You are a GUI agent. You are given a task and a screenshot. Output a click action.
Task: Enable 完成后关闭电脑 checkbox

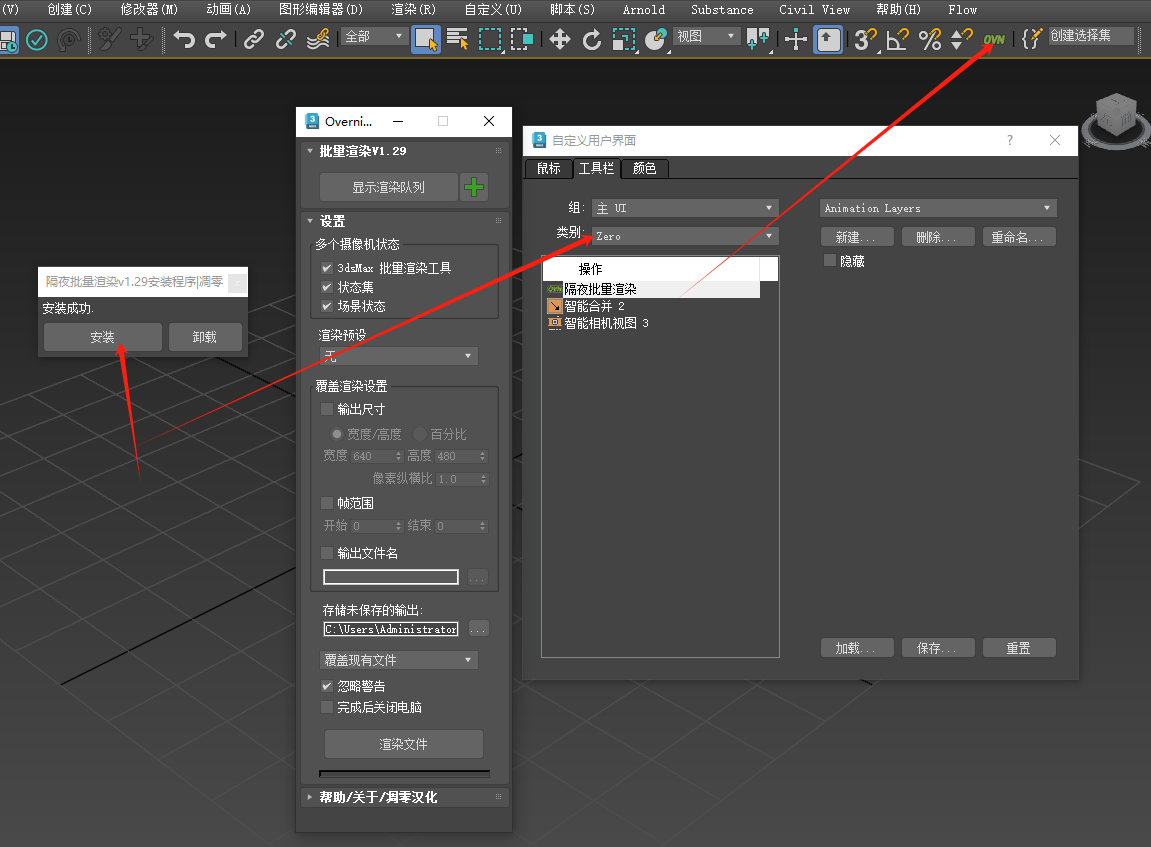click(327, 707)
